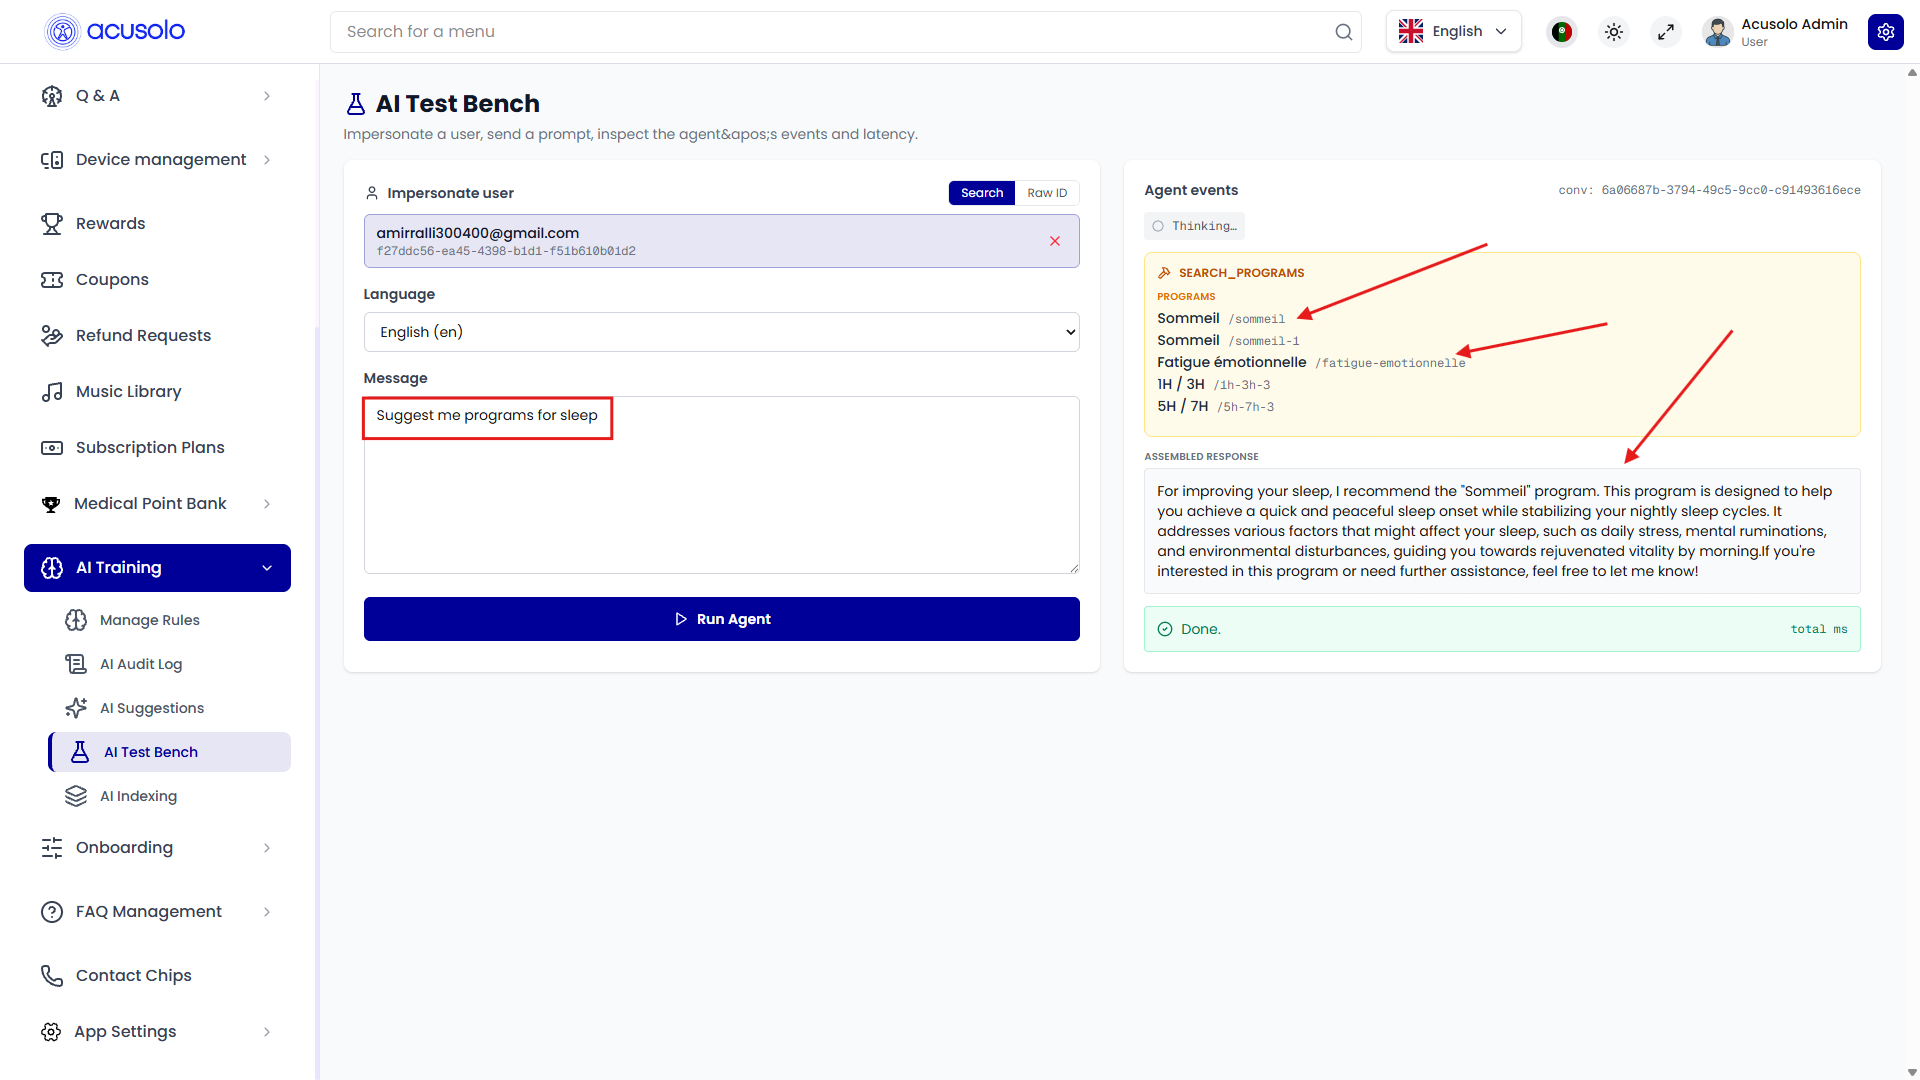The height and width of the screenshot is (1080, 1920).
Task: Click the Q & A sidebar icon
Action: click(x=52, y=96)
